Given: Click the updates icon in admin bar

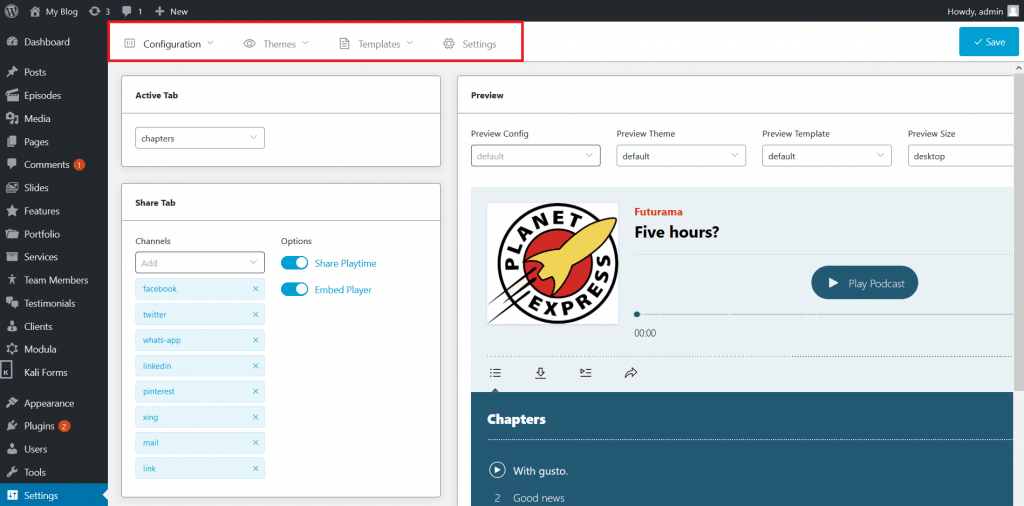Looking at the screenshot, I should [x=99, y=11].
